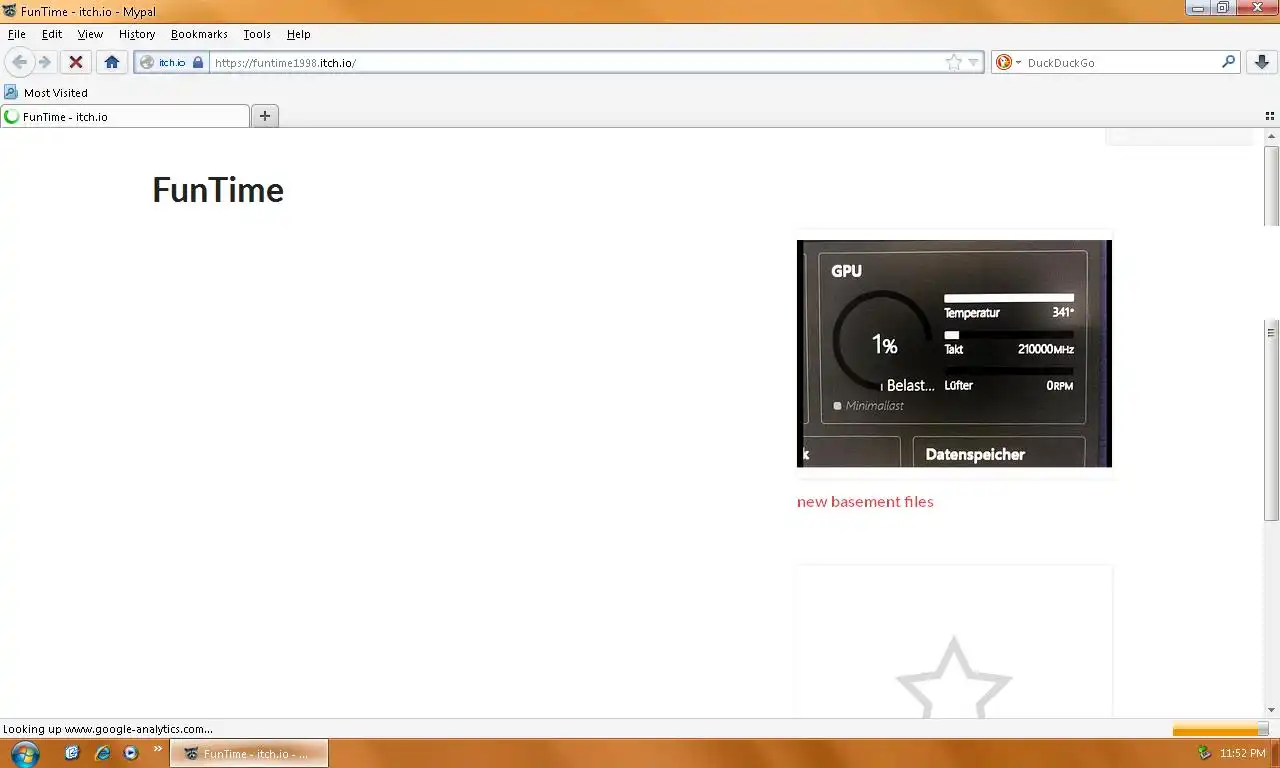Open the File menu

click(x=16, y=34)
